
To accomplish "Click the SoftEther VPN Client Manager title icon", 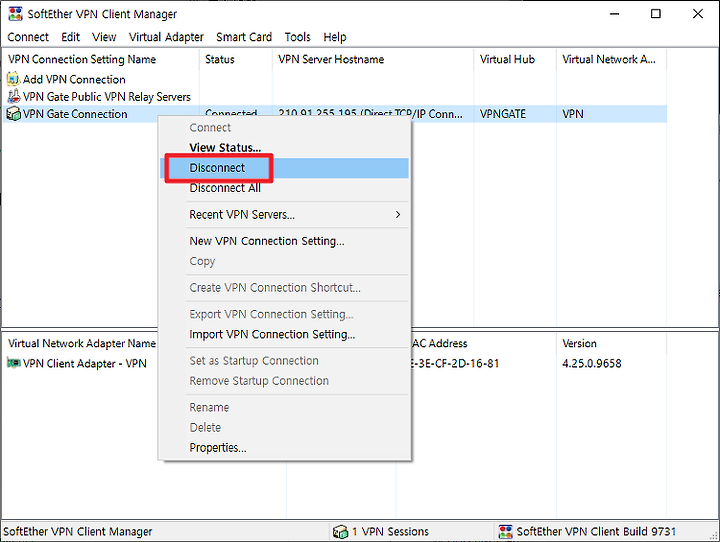I will 15,14.
